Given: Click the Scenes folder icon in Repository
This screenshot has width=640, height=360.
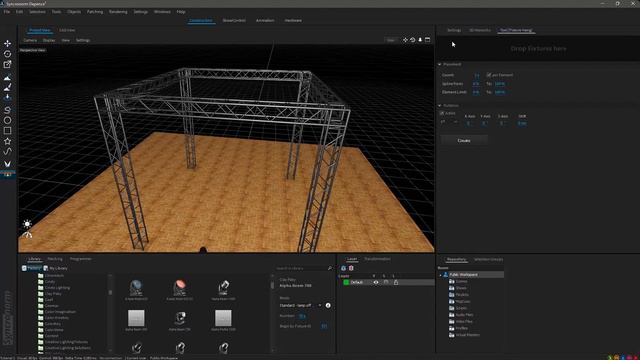Looking at the screenshot, I should pos(451,281).
